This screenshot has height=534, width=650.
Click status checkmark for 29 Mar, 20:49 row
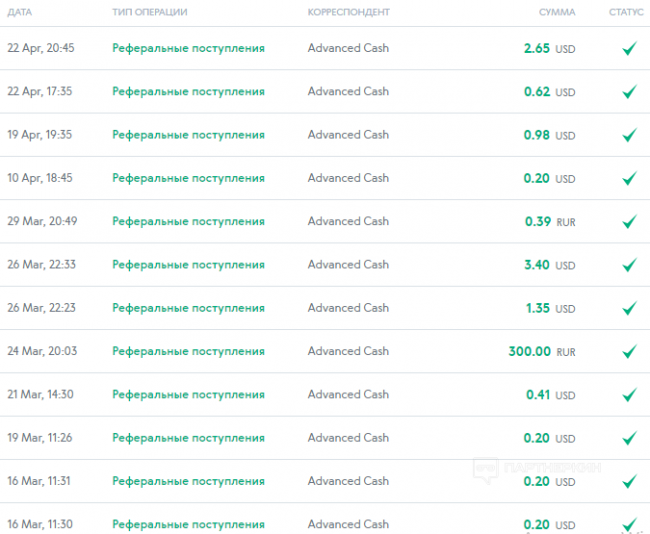pyautogui.click(x=629, y=222)
